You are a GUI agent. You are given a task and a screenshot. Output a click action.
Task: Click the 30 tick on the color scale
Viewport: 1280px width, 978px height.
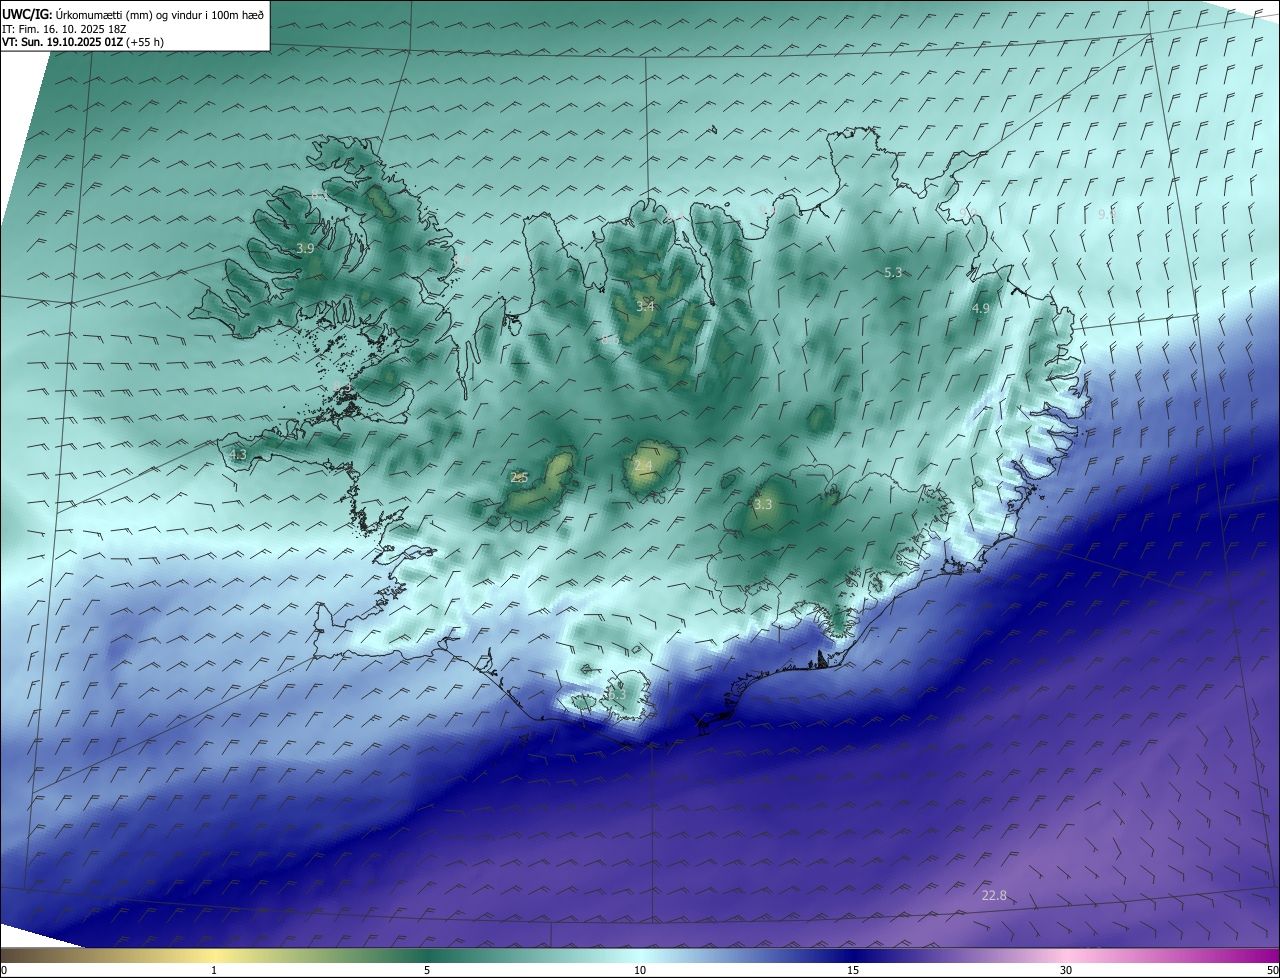pyautogui.click(x=1066, y=970)
